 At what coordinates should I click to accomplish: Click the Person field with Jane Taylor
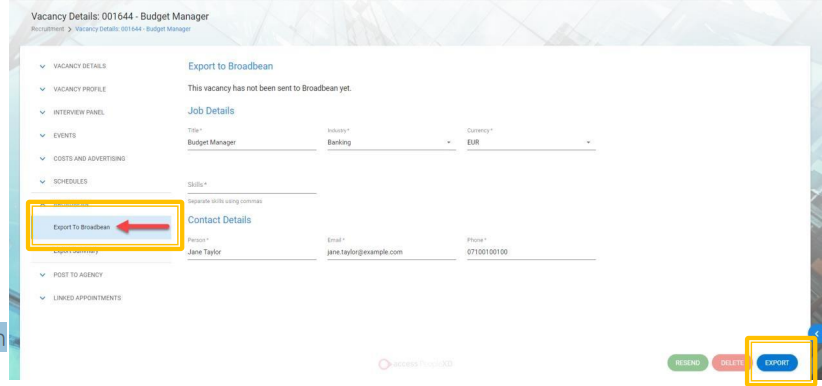(252, 252)
